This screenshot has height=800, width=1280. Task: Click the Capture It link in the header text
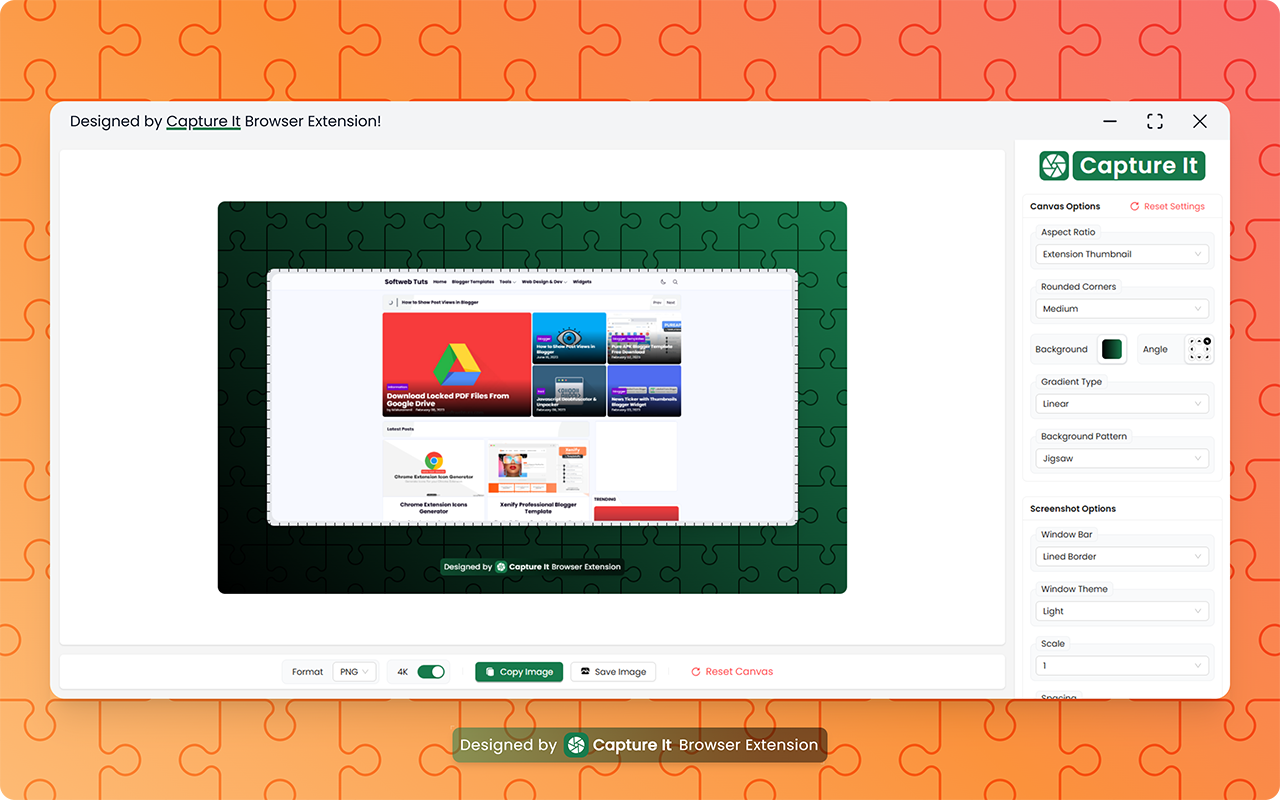(x=203, y=120)
